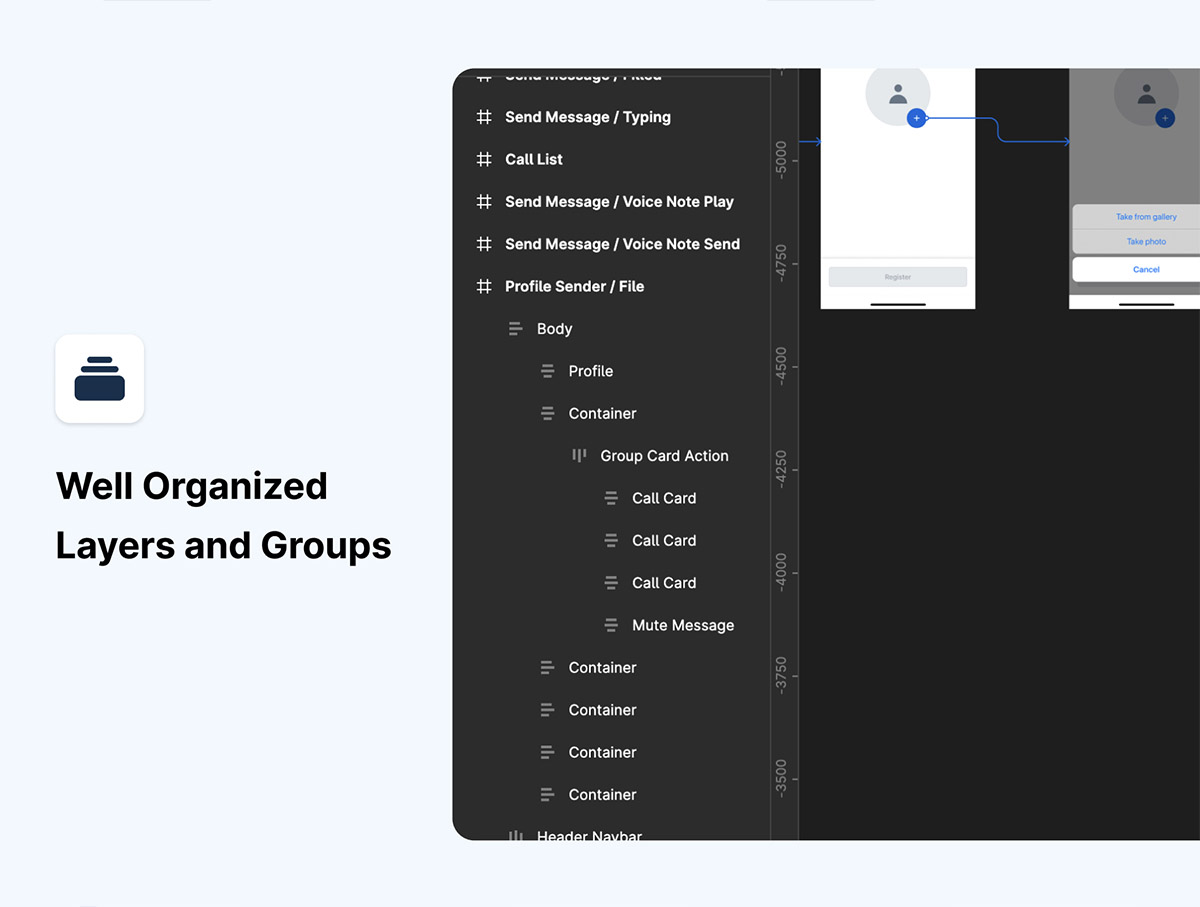Screen dimensions: 1200x907
Task: Click the layout icon next to Mute Message
Action: pyautogui.click(x=611, y=625)
